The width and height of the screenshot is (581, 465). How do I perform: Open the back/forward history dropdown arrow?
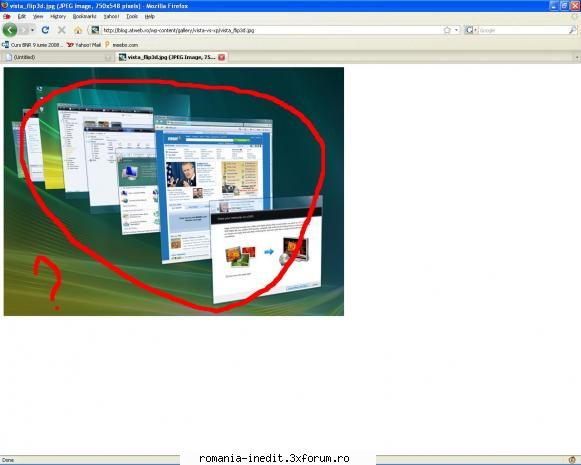(33, 30)
